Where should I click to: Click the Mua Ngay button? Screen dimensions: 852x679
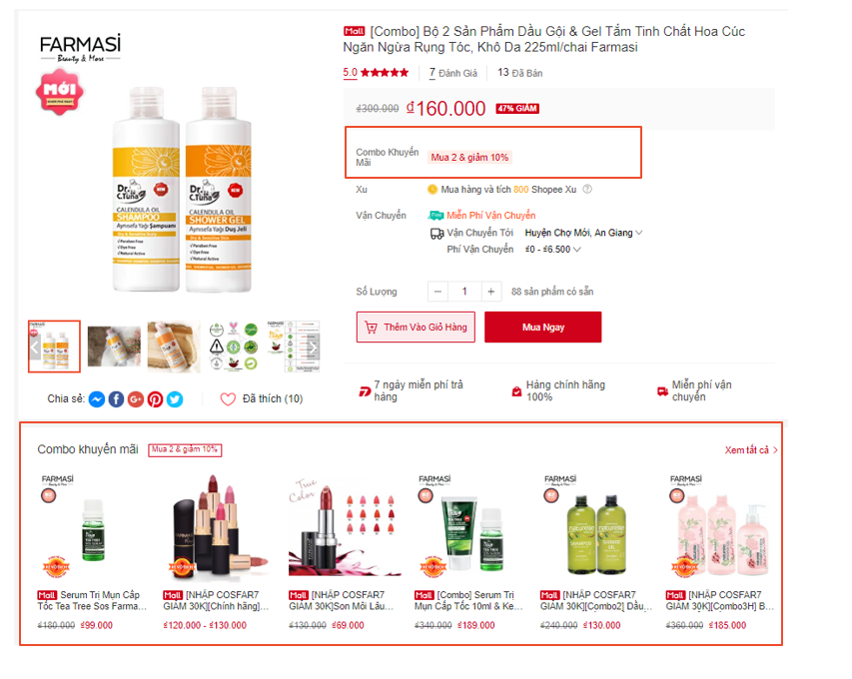[x=543, y=327]
